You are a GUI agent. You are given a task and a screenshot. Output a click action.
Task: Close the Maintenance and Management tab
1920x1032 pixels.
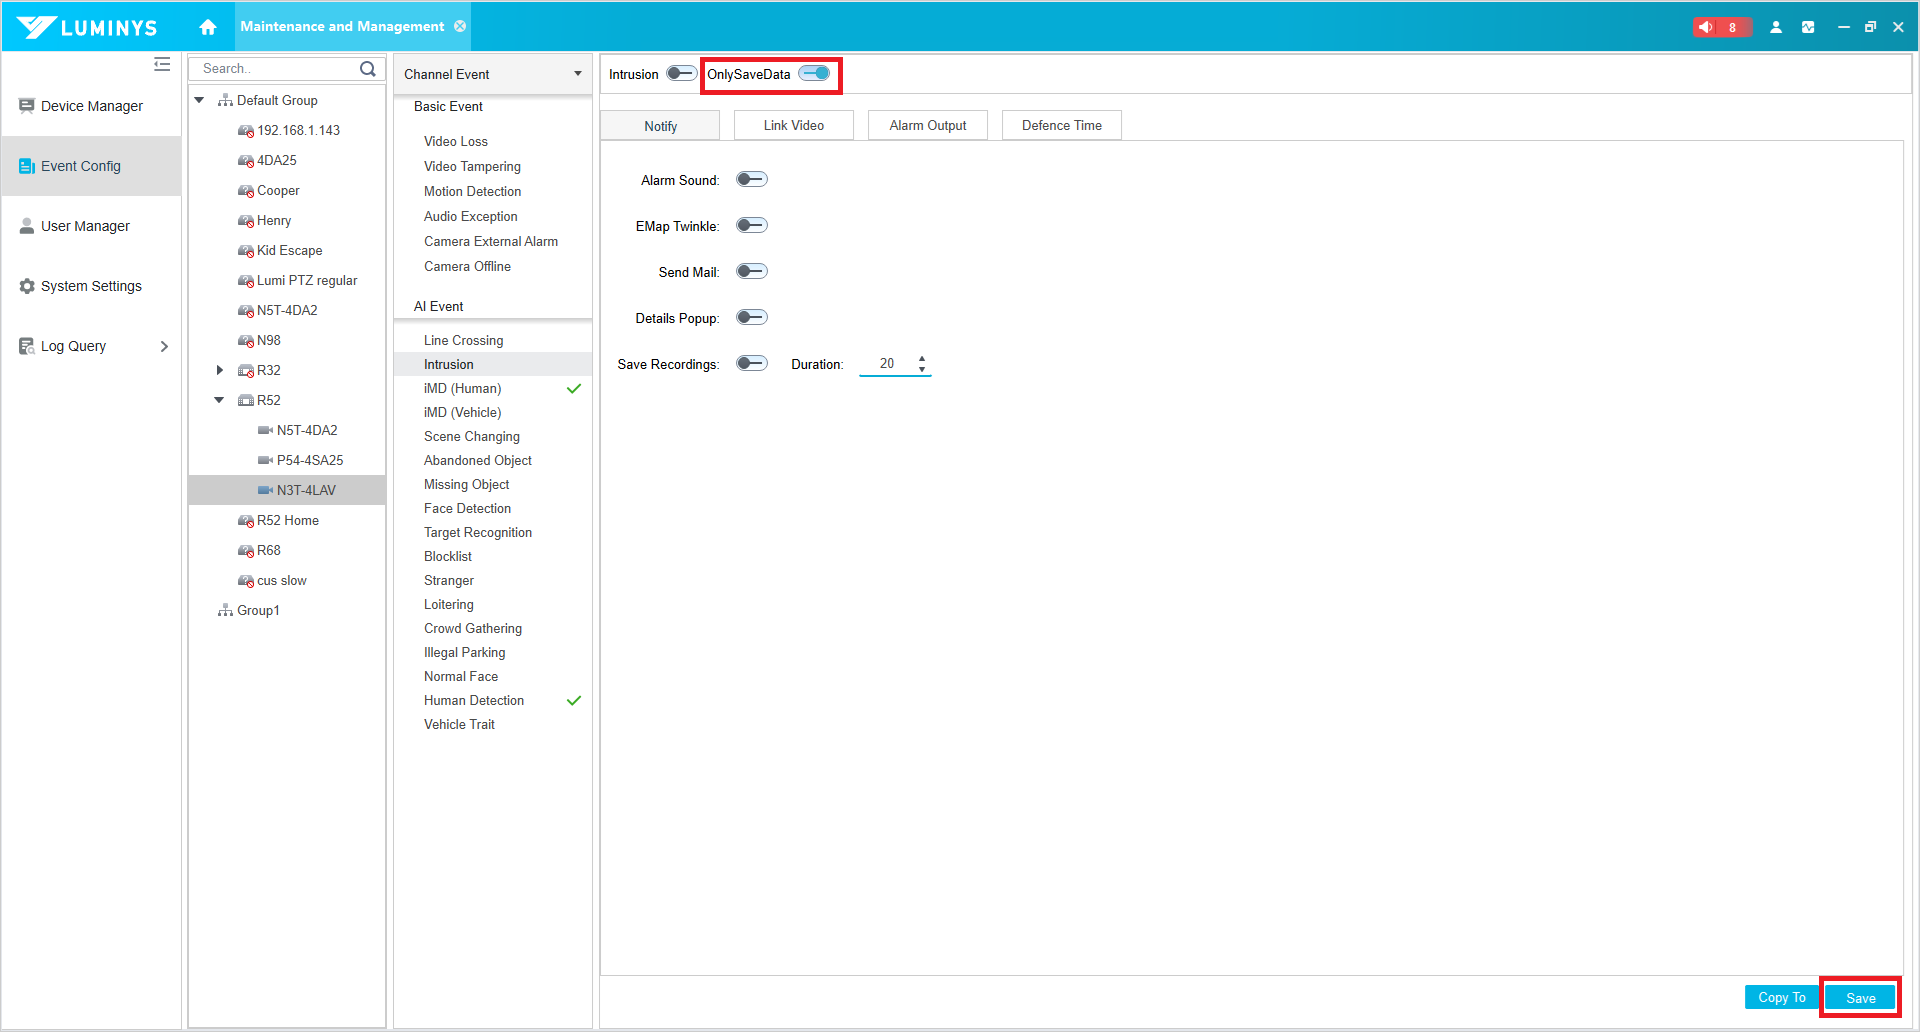tap(460, 26)
